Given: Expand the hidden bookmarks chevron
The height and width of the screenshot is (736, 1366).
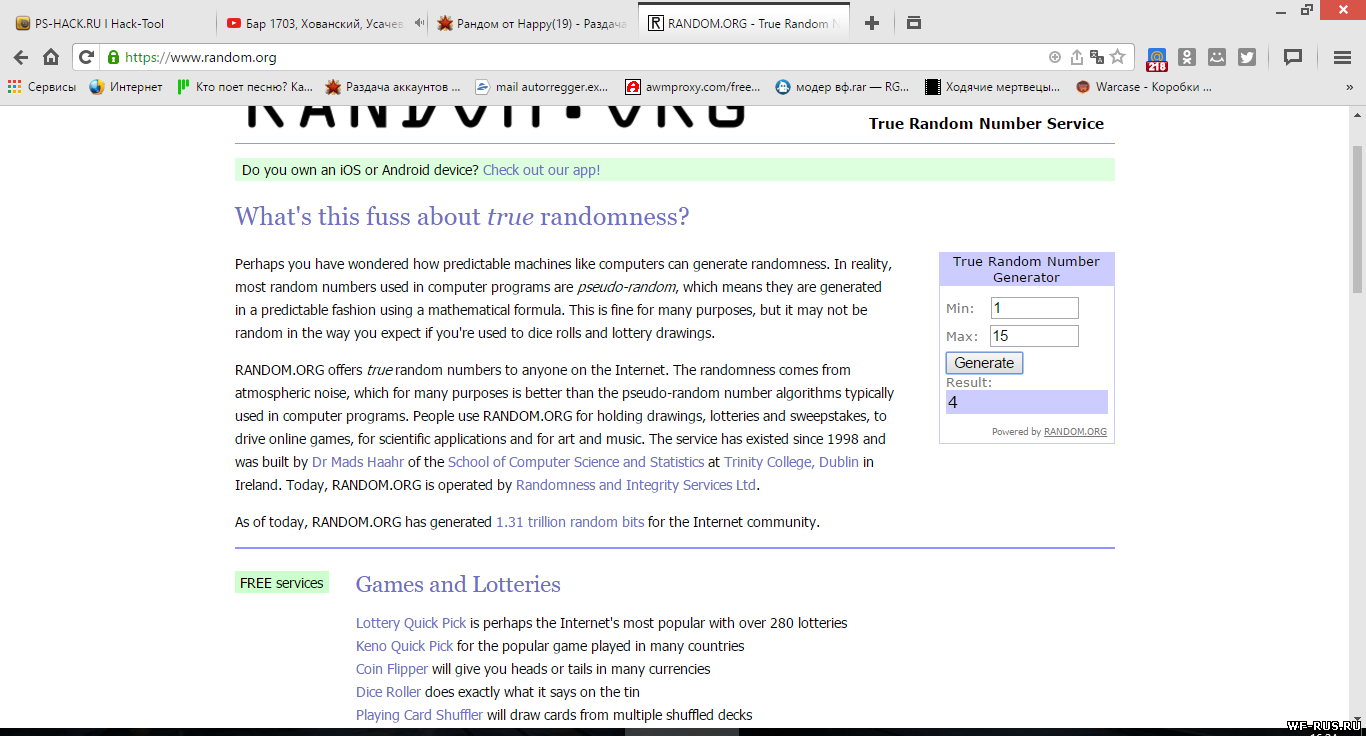Looking at the screenshot, I should (1349, 87).
